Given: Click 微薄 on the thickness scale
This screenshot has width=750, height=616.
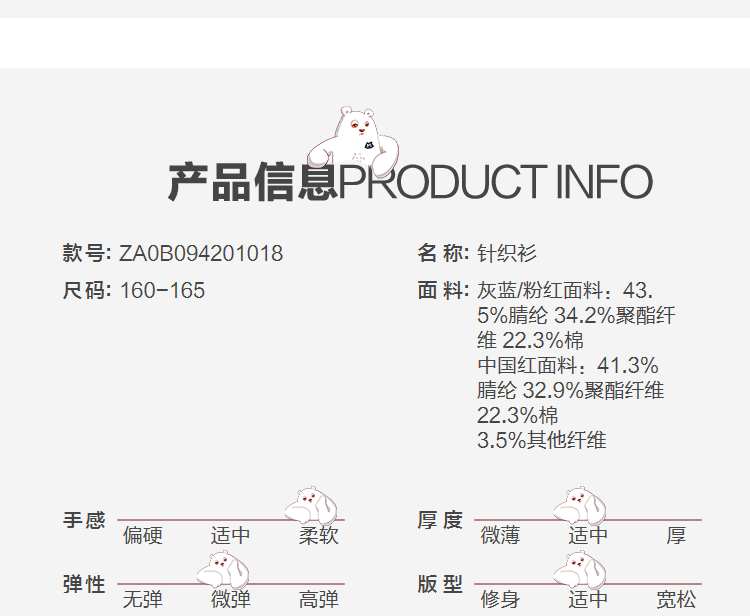Looking at the screenshot, I should tap(500, 535).
